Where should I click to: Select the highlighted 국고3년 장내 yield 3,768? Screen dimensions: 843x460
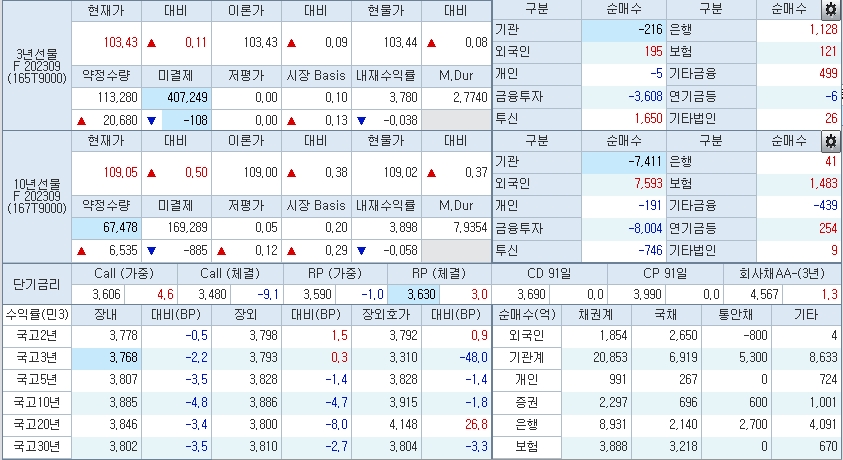(x=108, y=358)
